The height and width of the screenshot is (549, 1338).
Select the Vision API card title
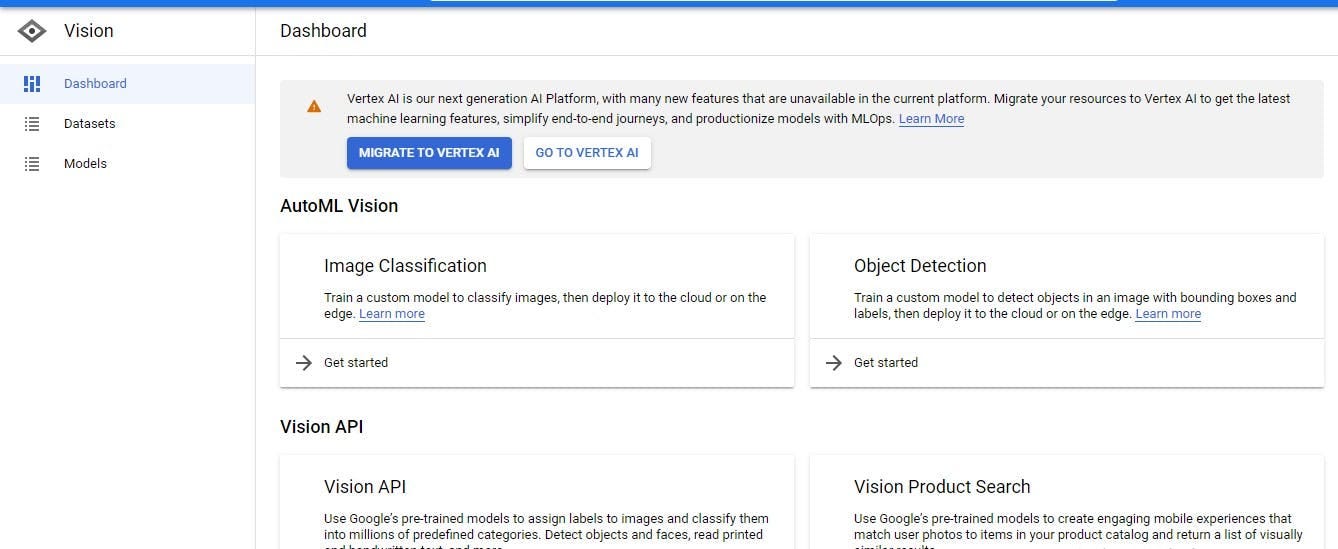click(x=365, y=487)
